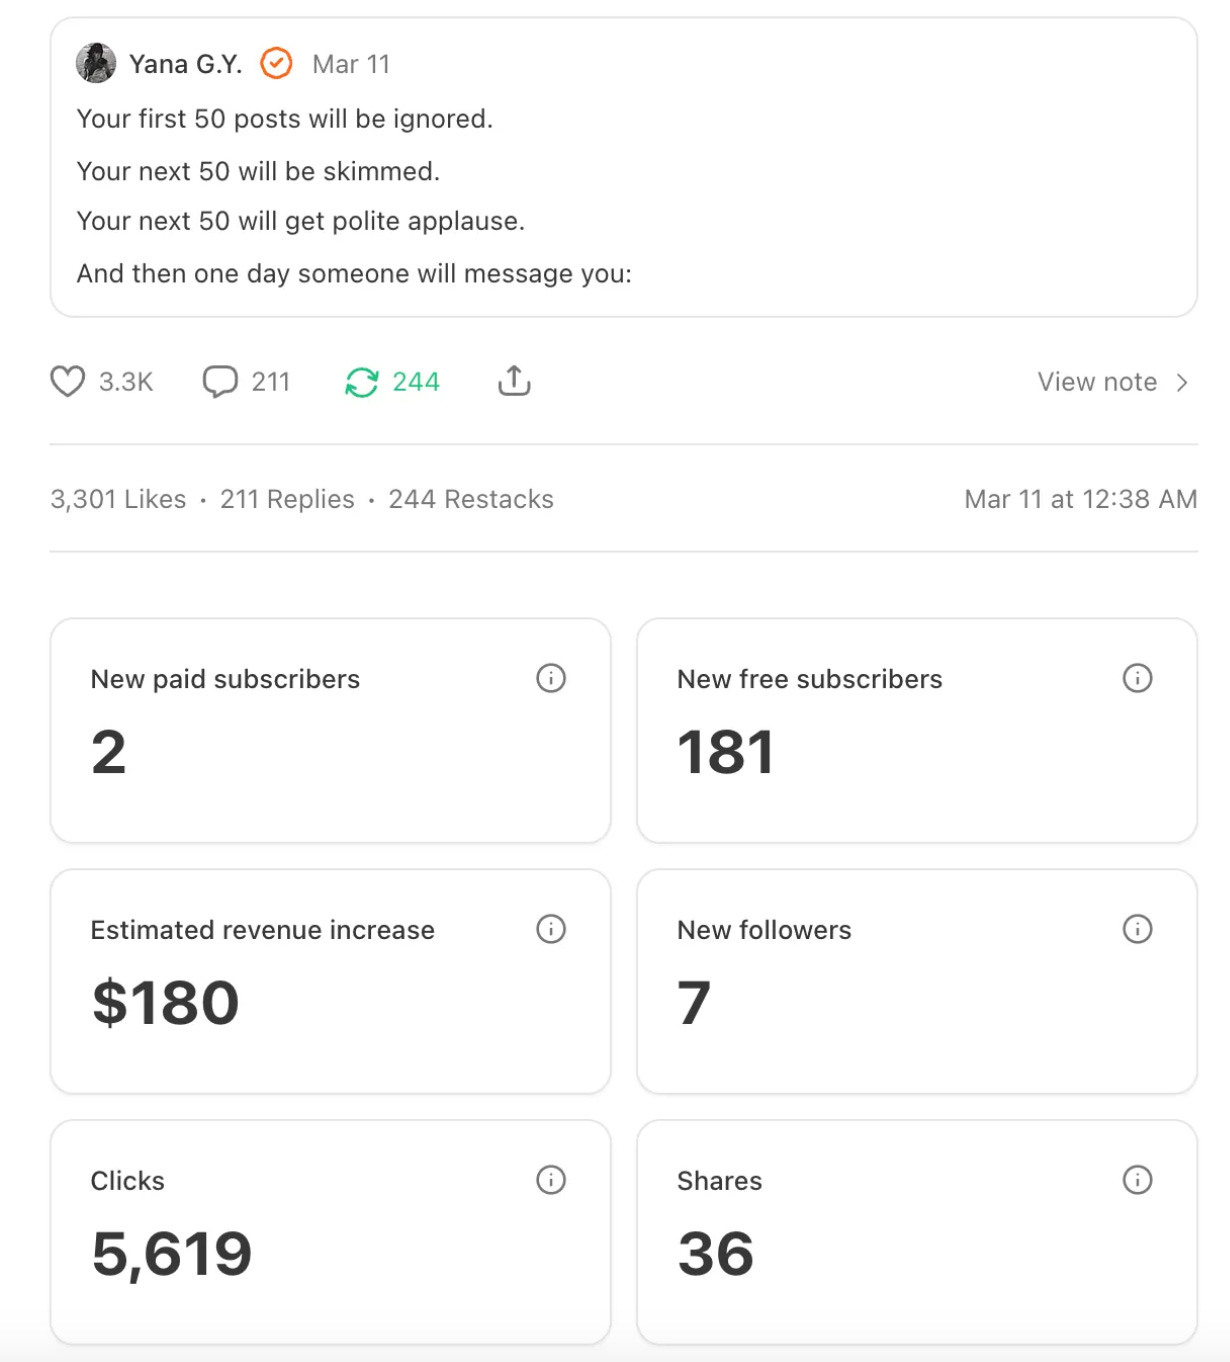Show info for Estimated revenue increase
The width and height of the screenshot is (1230, 1362).
(551, 929)
